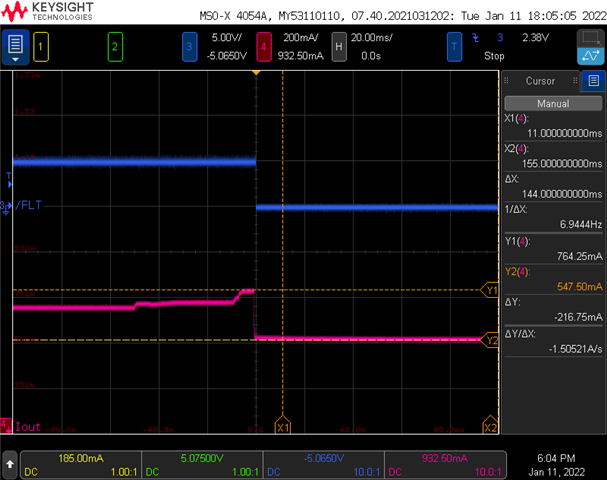Click the trigger source 3 indicator
607x480 pixels.
click(500, 38)
